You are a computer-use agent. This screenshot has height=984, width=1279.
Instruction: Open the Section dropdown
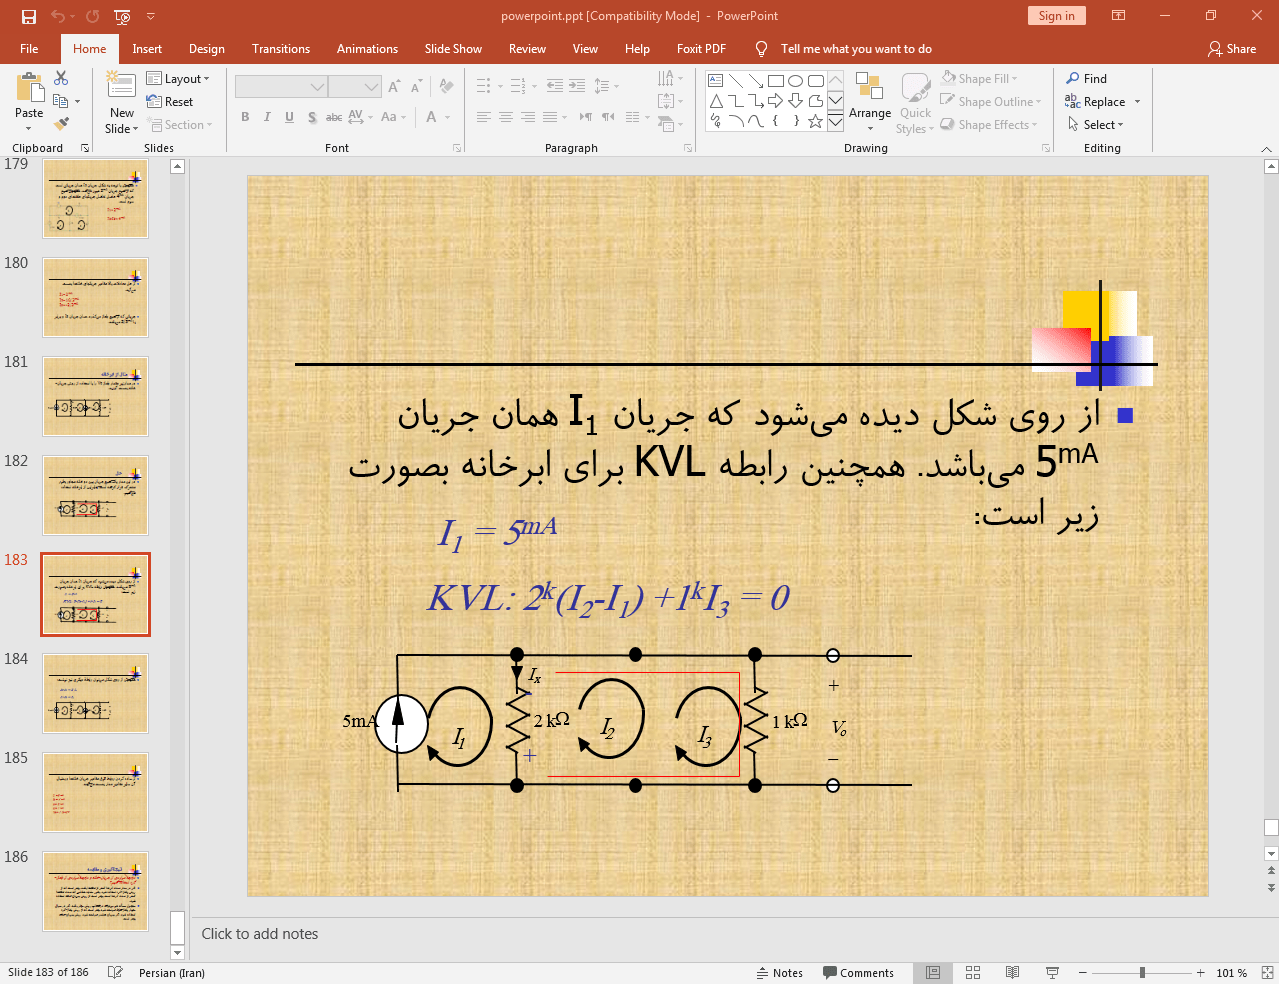tap(180, 125)
